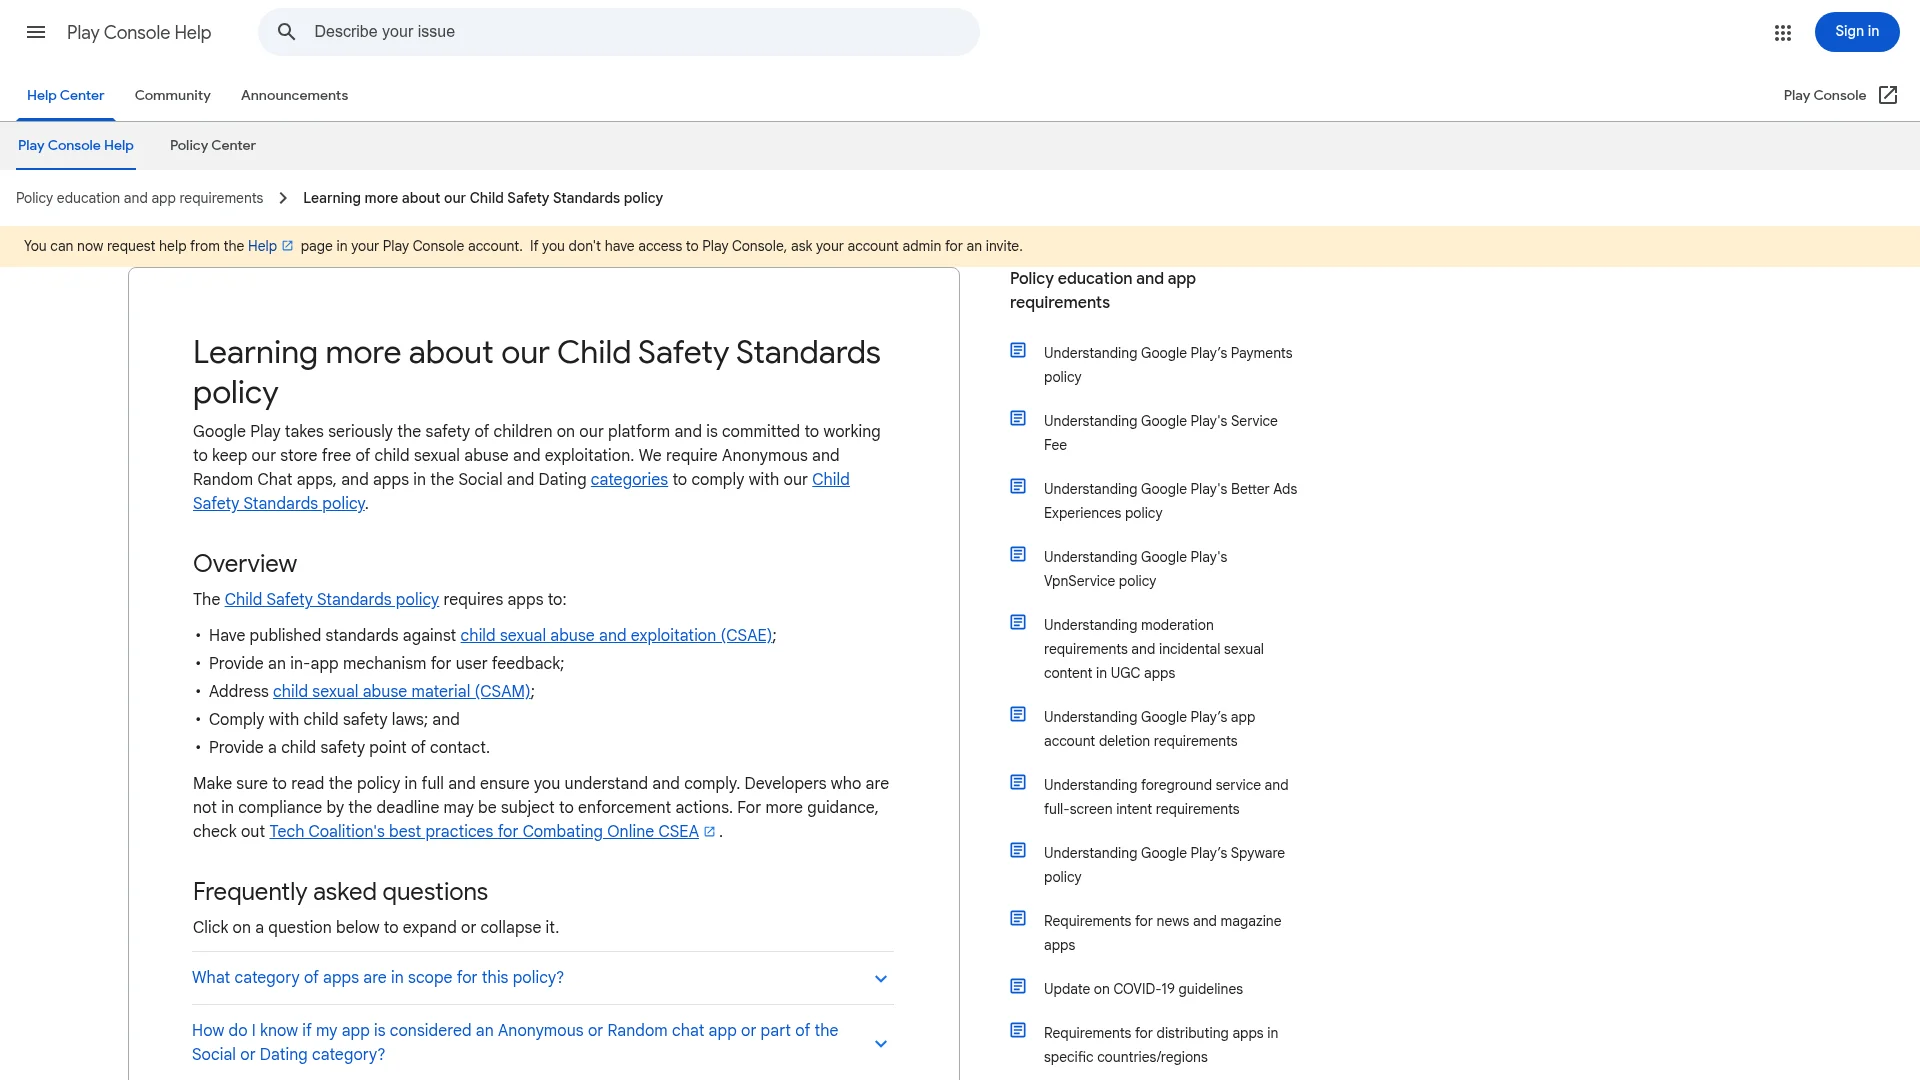Viewport: 1920px width, 1080px height.
Task: Open the Google apps grid
Action: click(1782, 32)
